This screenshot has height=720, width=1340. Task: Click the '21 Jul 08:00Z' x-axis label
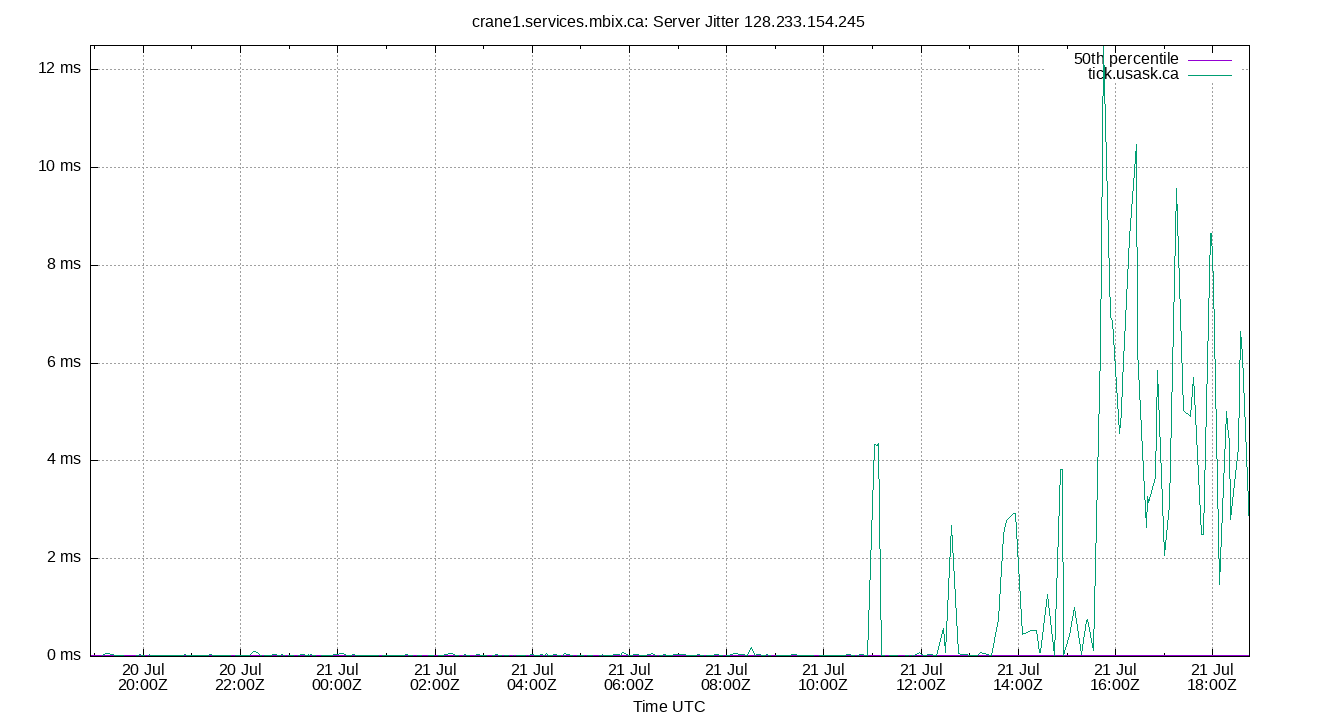pyautogui.click(x=726, y=677)
